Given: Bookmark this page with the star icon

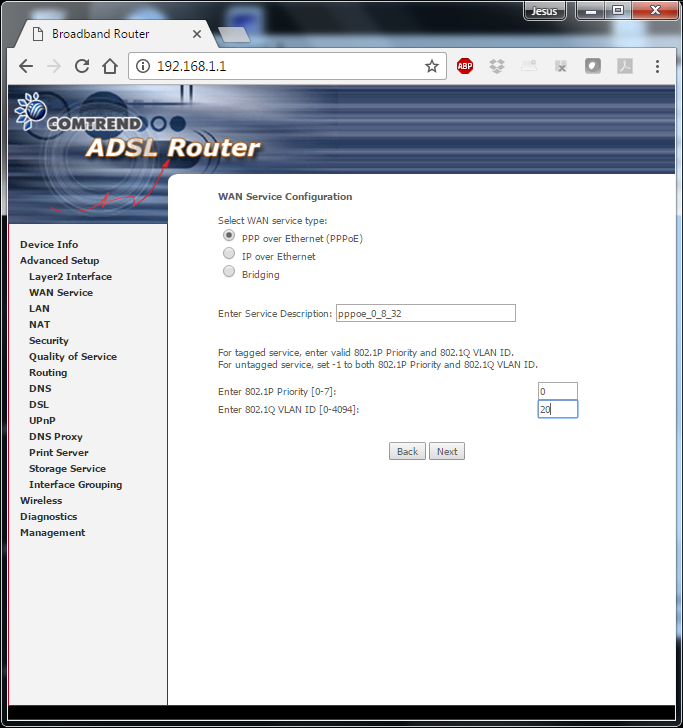Looking at the screenshot, I should (x=432, y=66).
